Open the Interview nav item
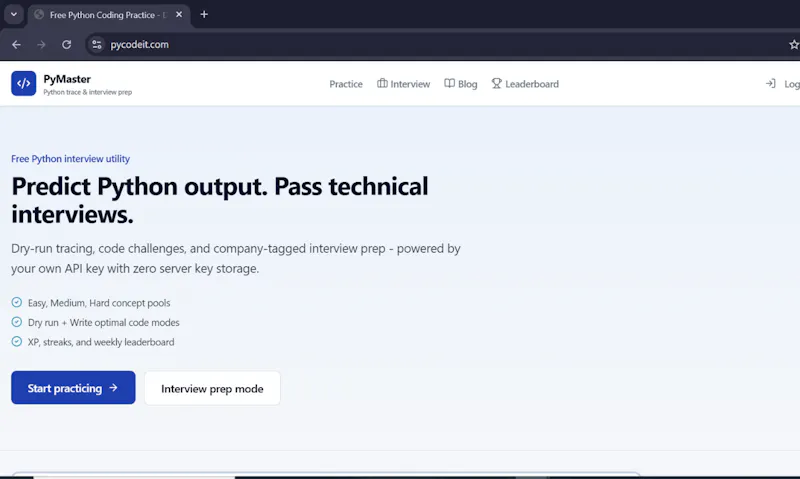Viewport: 800px width, 479px height. (404, 84)
